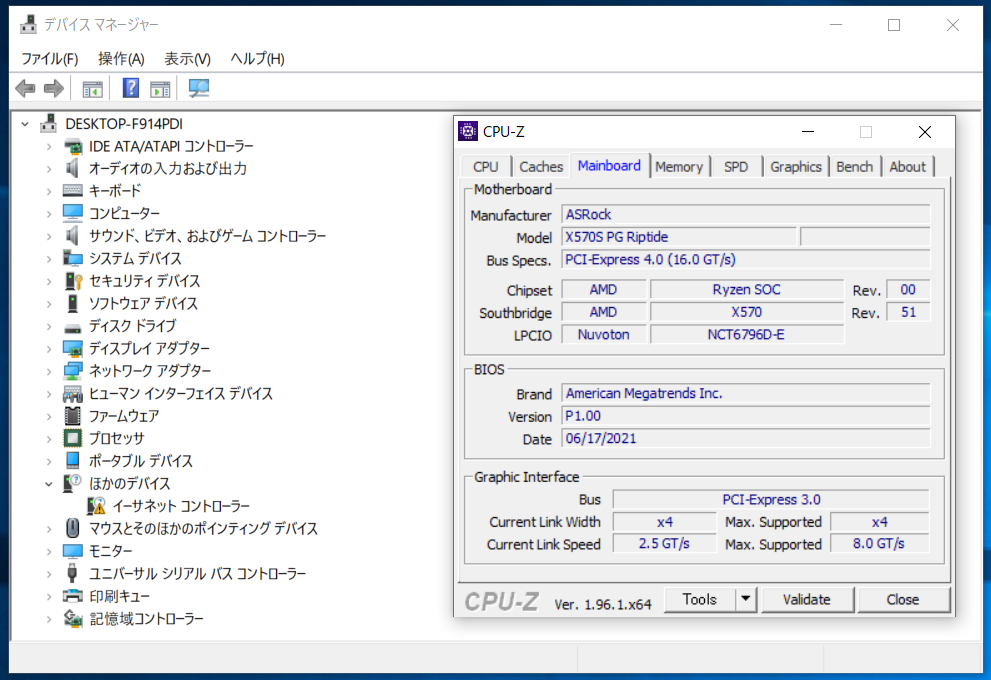Minimize the CPU-Z window
991x680 pixels.
808,131
